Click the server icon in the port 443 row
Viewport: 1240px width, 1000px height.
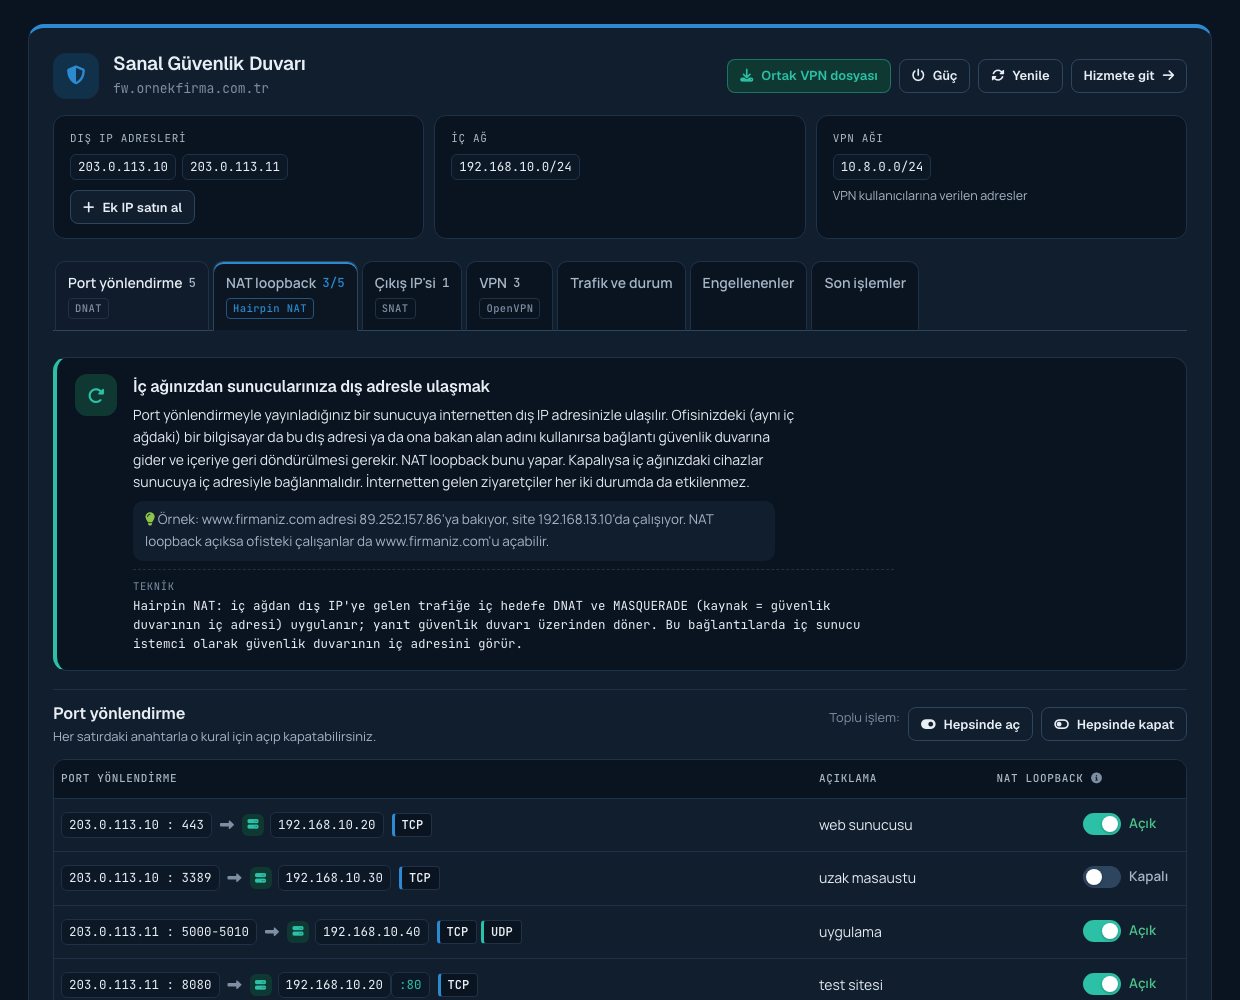point(253,825)
